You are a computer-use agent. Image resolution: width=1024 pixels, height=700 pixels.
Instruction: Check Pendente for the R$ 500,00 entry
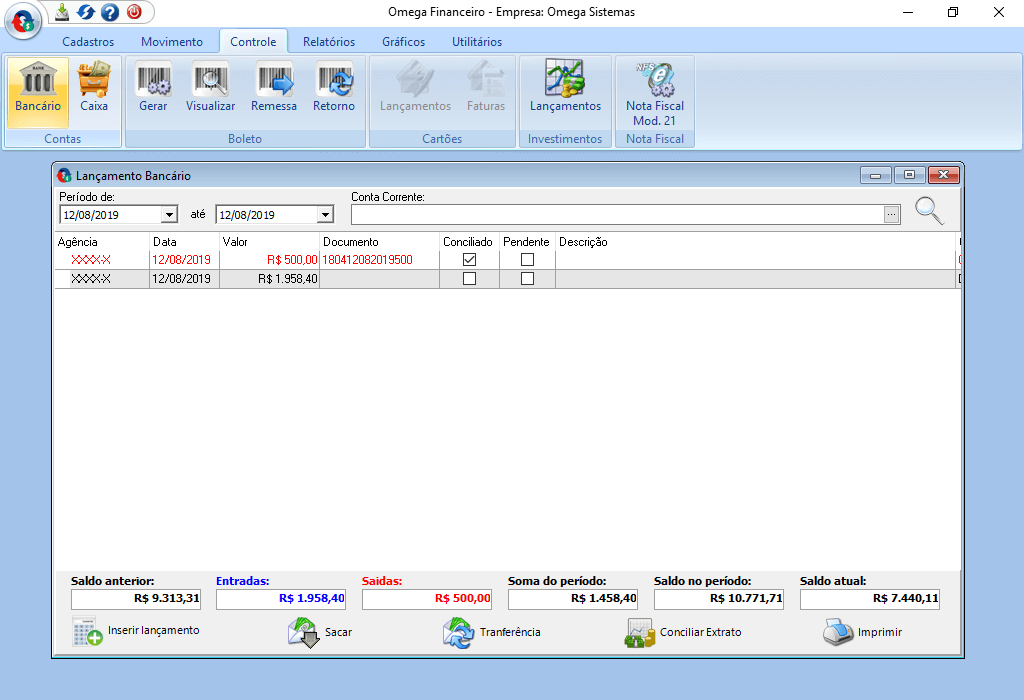pos(527,260)
